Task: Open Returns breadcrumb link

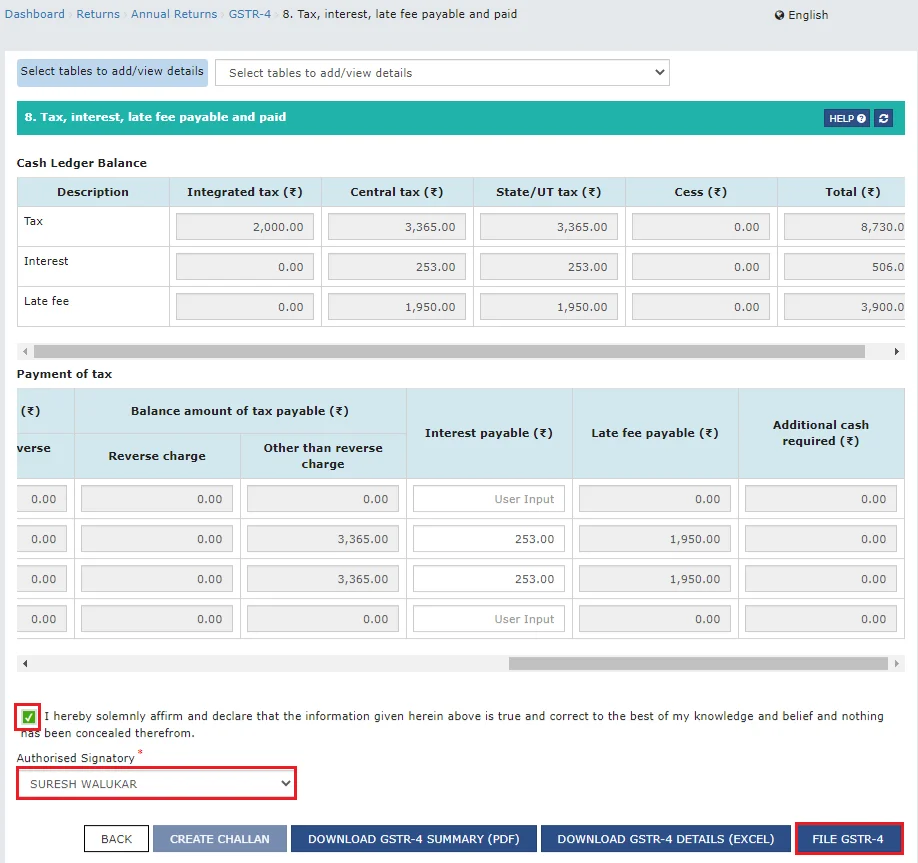Action: tap(98, 14)
